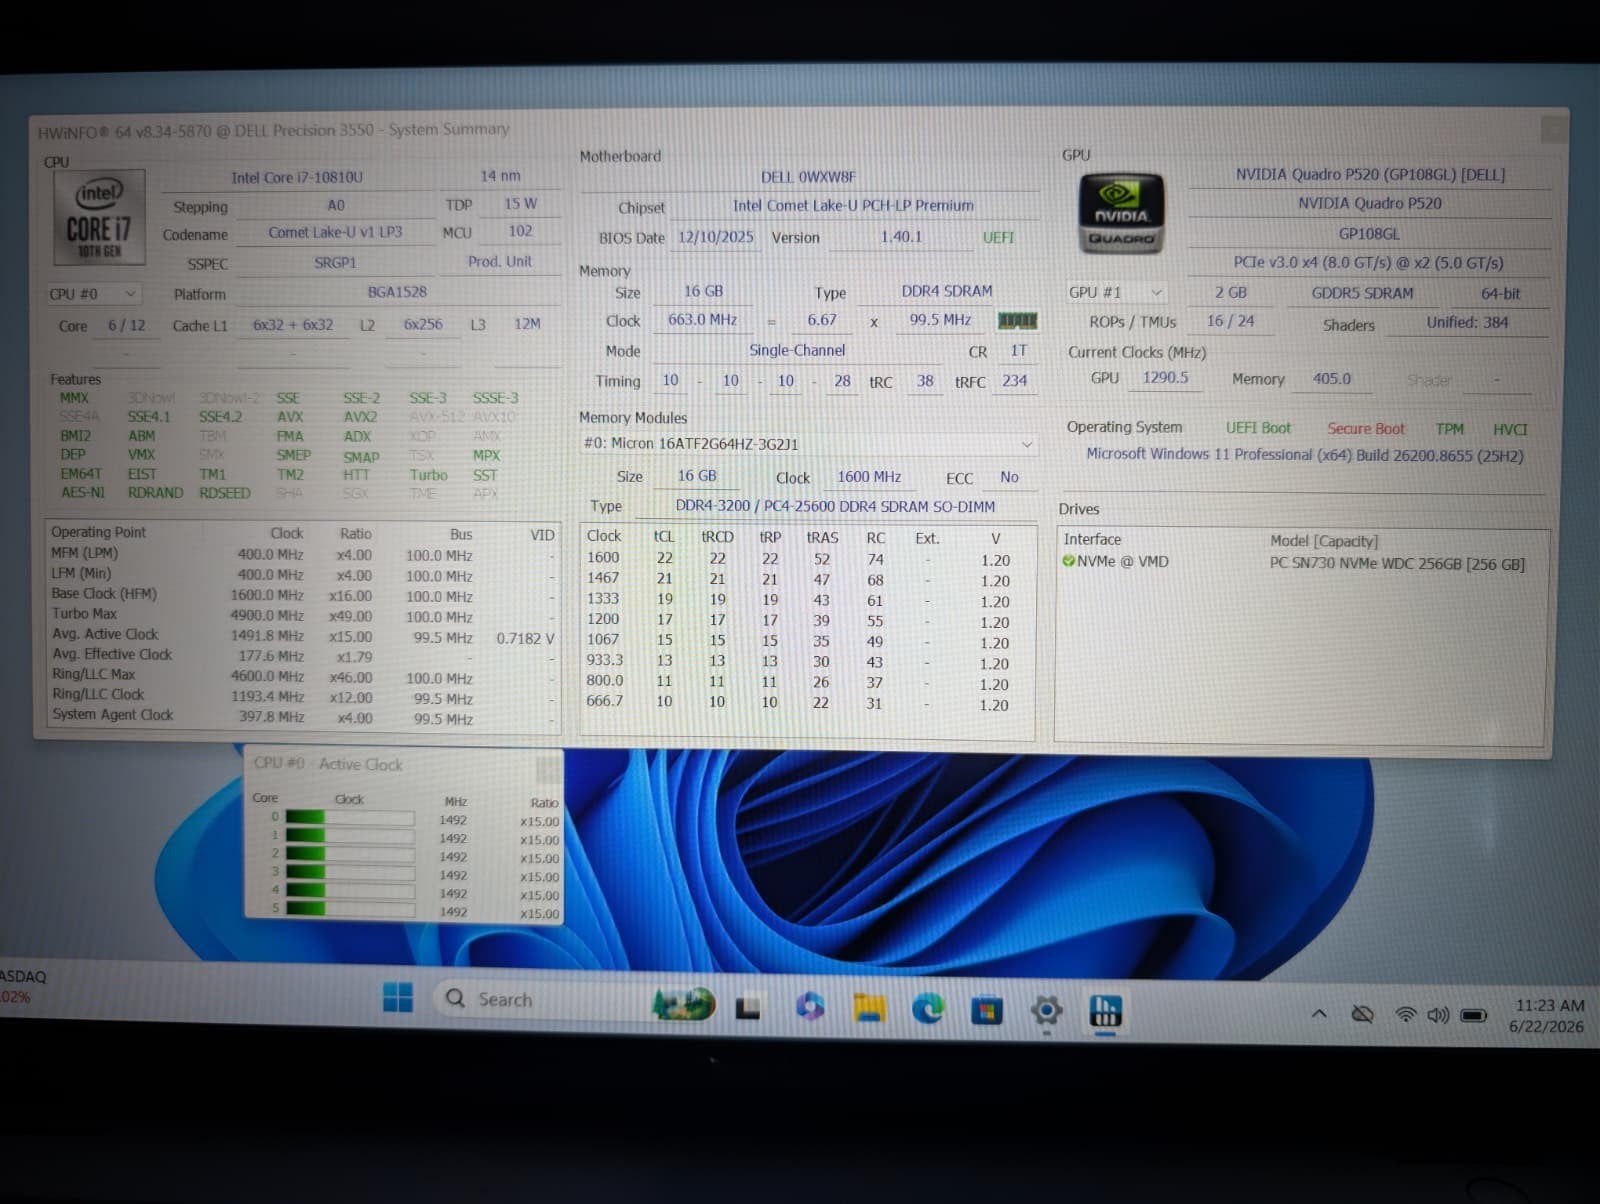Click the Prod. Unit label
This screenshot has width=1600, height=1204.
click(x=500, y=261)
